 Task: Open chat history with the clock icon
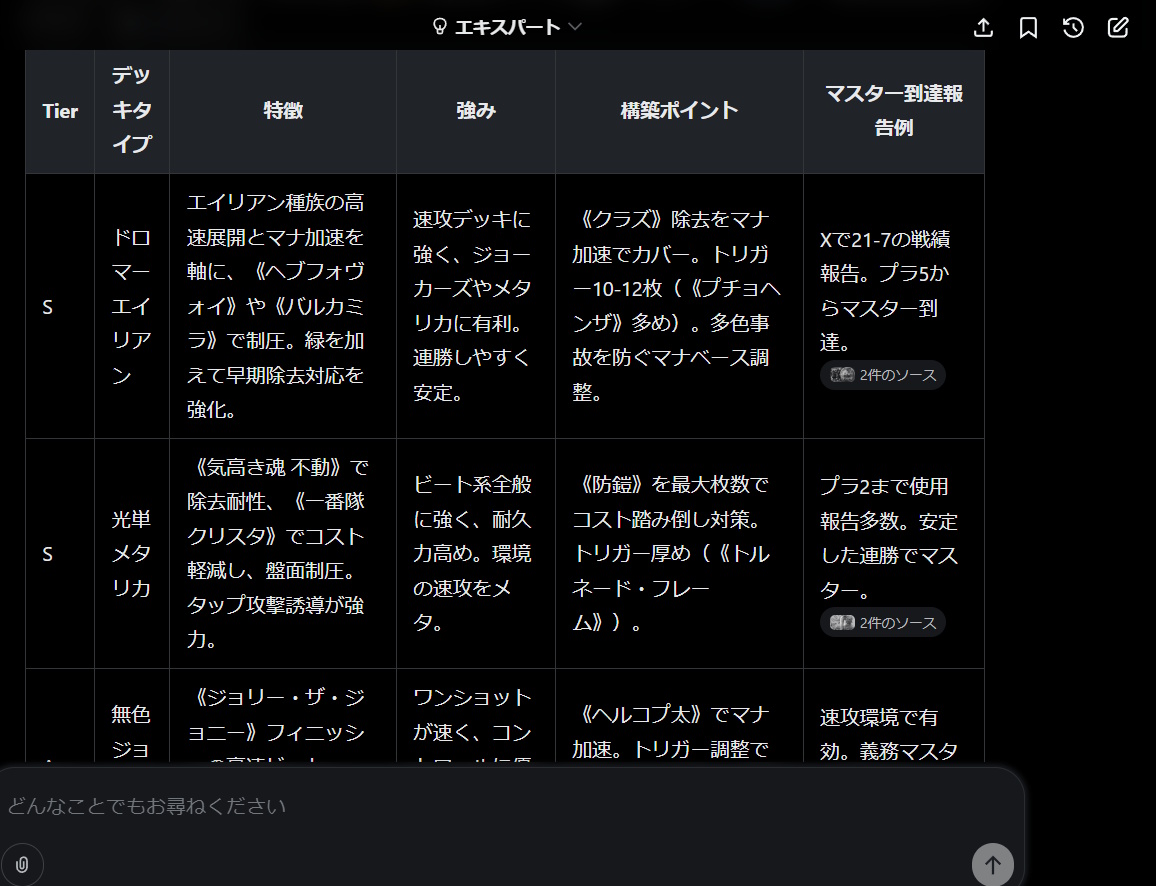point(1073,28)
